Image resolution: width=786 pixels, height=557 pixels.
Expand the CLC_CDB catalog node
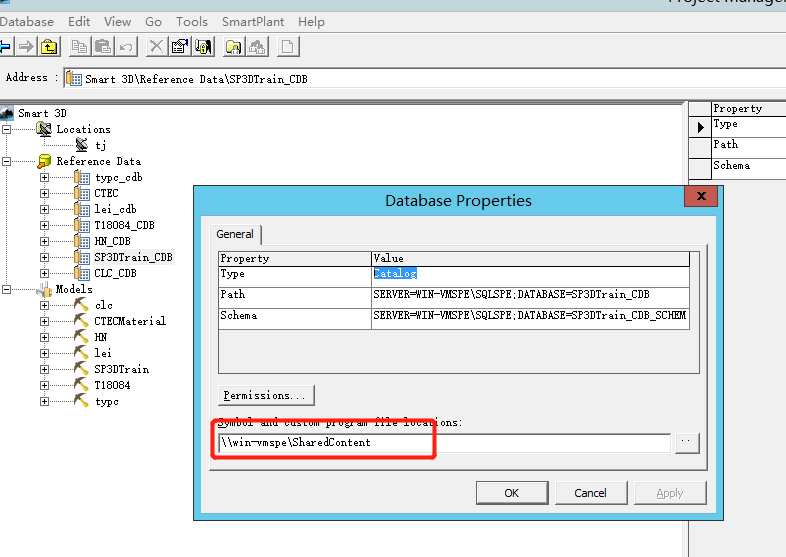pos(45,273)
